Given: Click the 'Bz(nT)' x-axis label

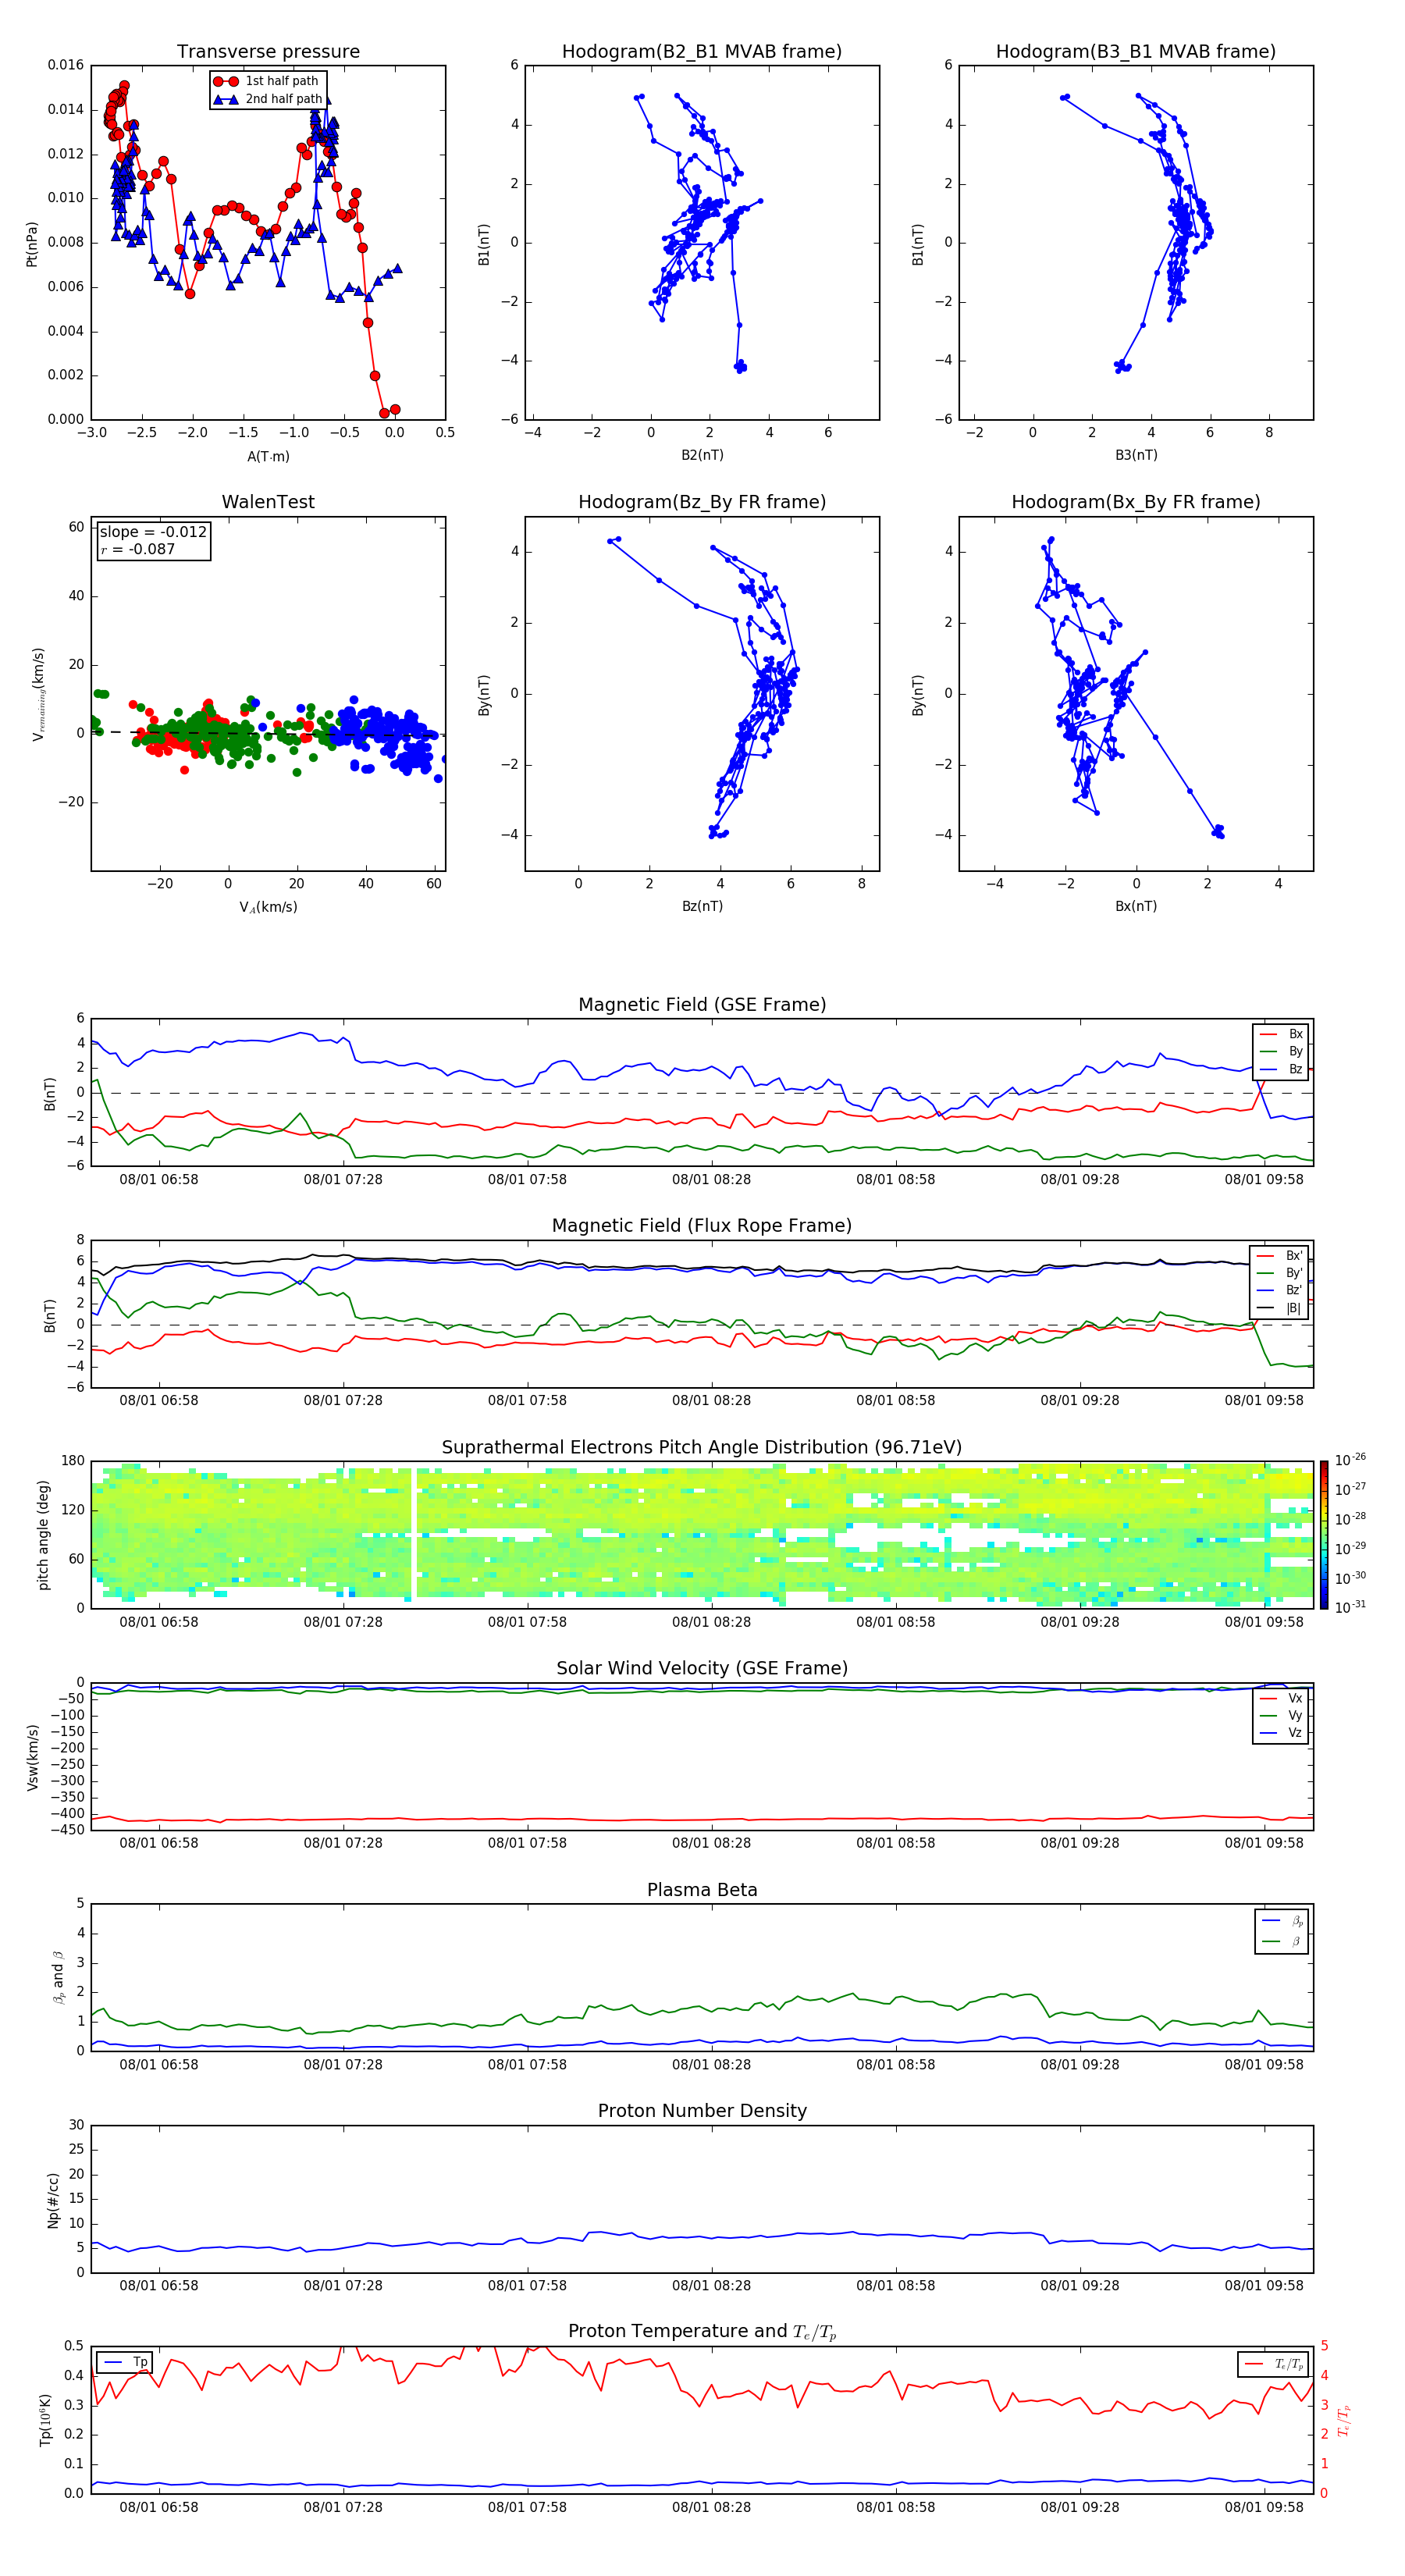Looking at the screenshot, I should pyautogui.click(x=702, y=906).
